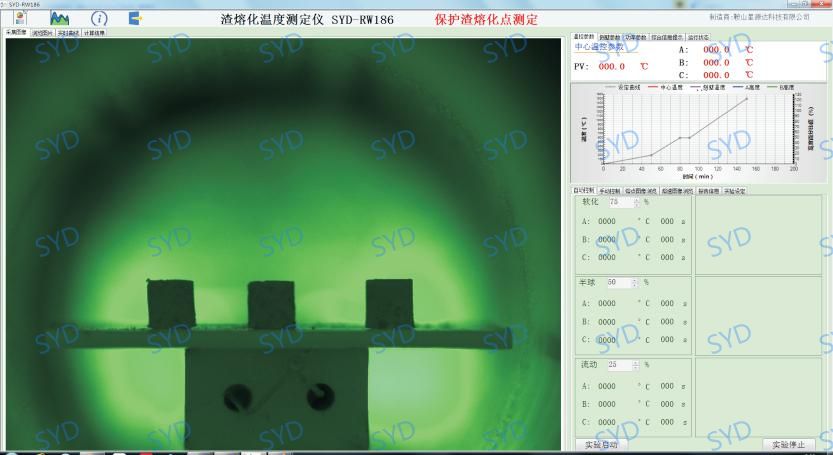Select the 熔渣图像浏览 tab
Image resolution: width=833 pixels, height=455 pixels.
click(677, 191)
